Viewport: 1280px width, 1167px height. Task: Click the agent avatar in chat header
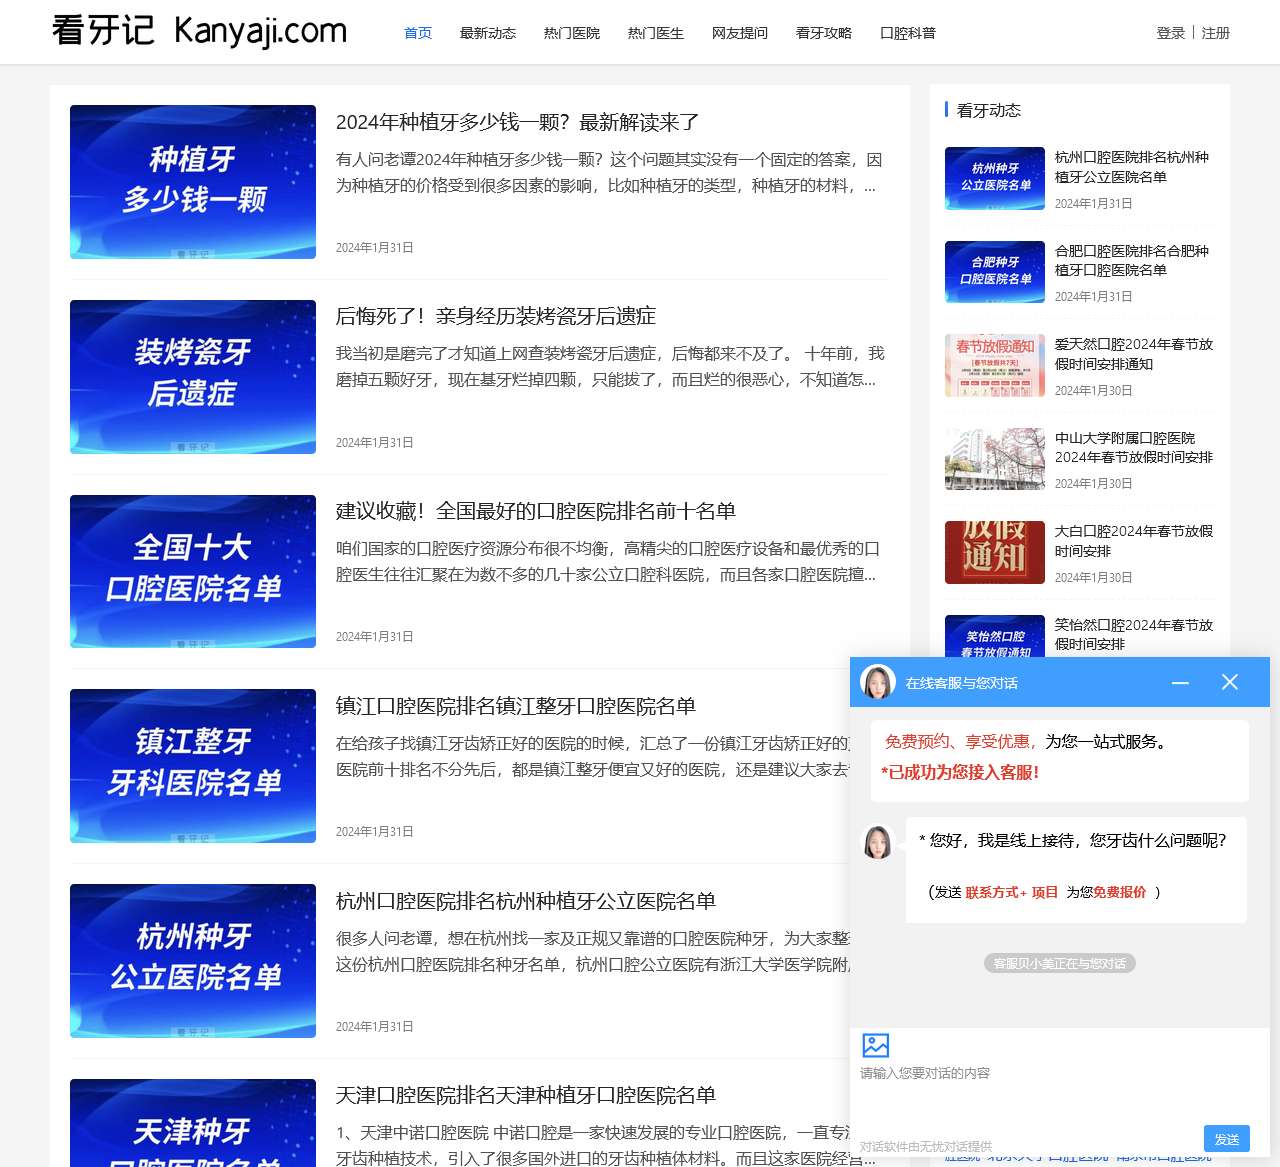point(878,683)
